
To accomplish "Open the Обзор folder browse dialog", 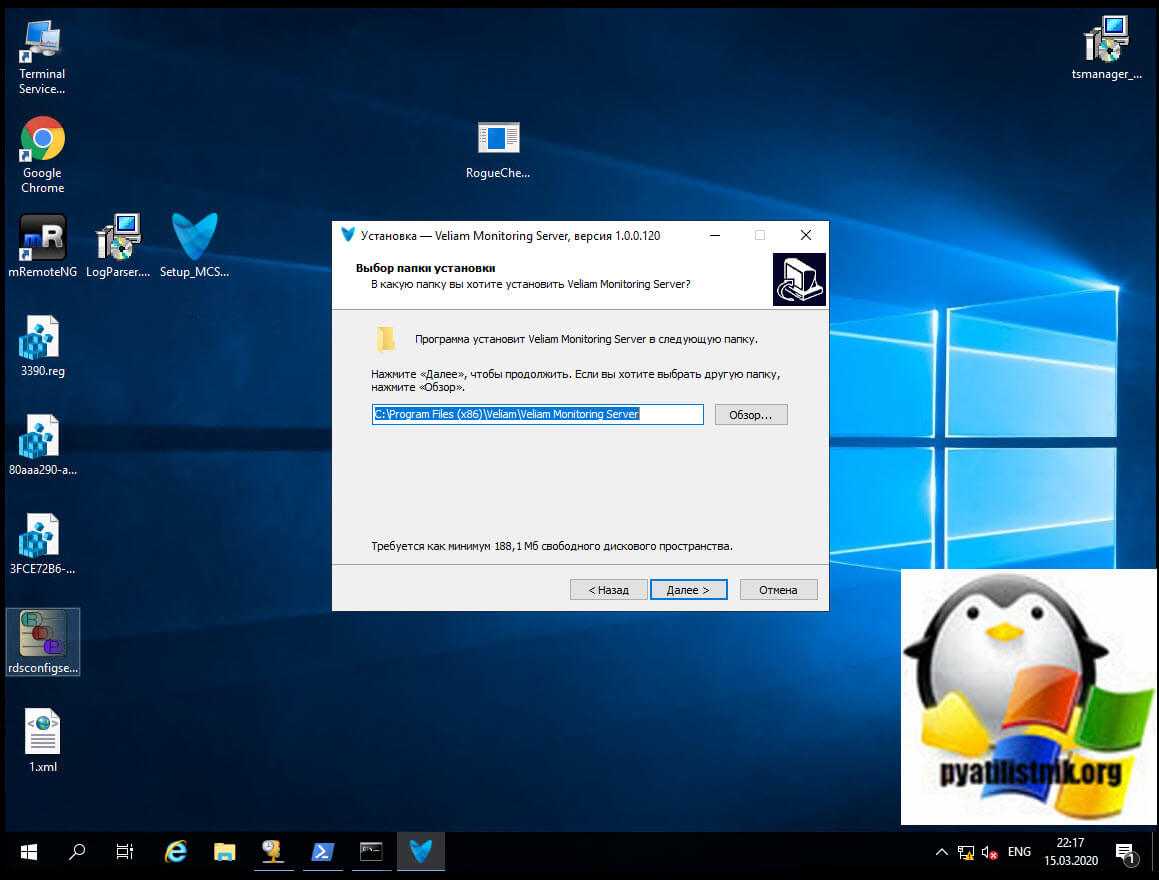I will tap(751, 415).
